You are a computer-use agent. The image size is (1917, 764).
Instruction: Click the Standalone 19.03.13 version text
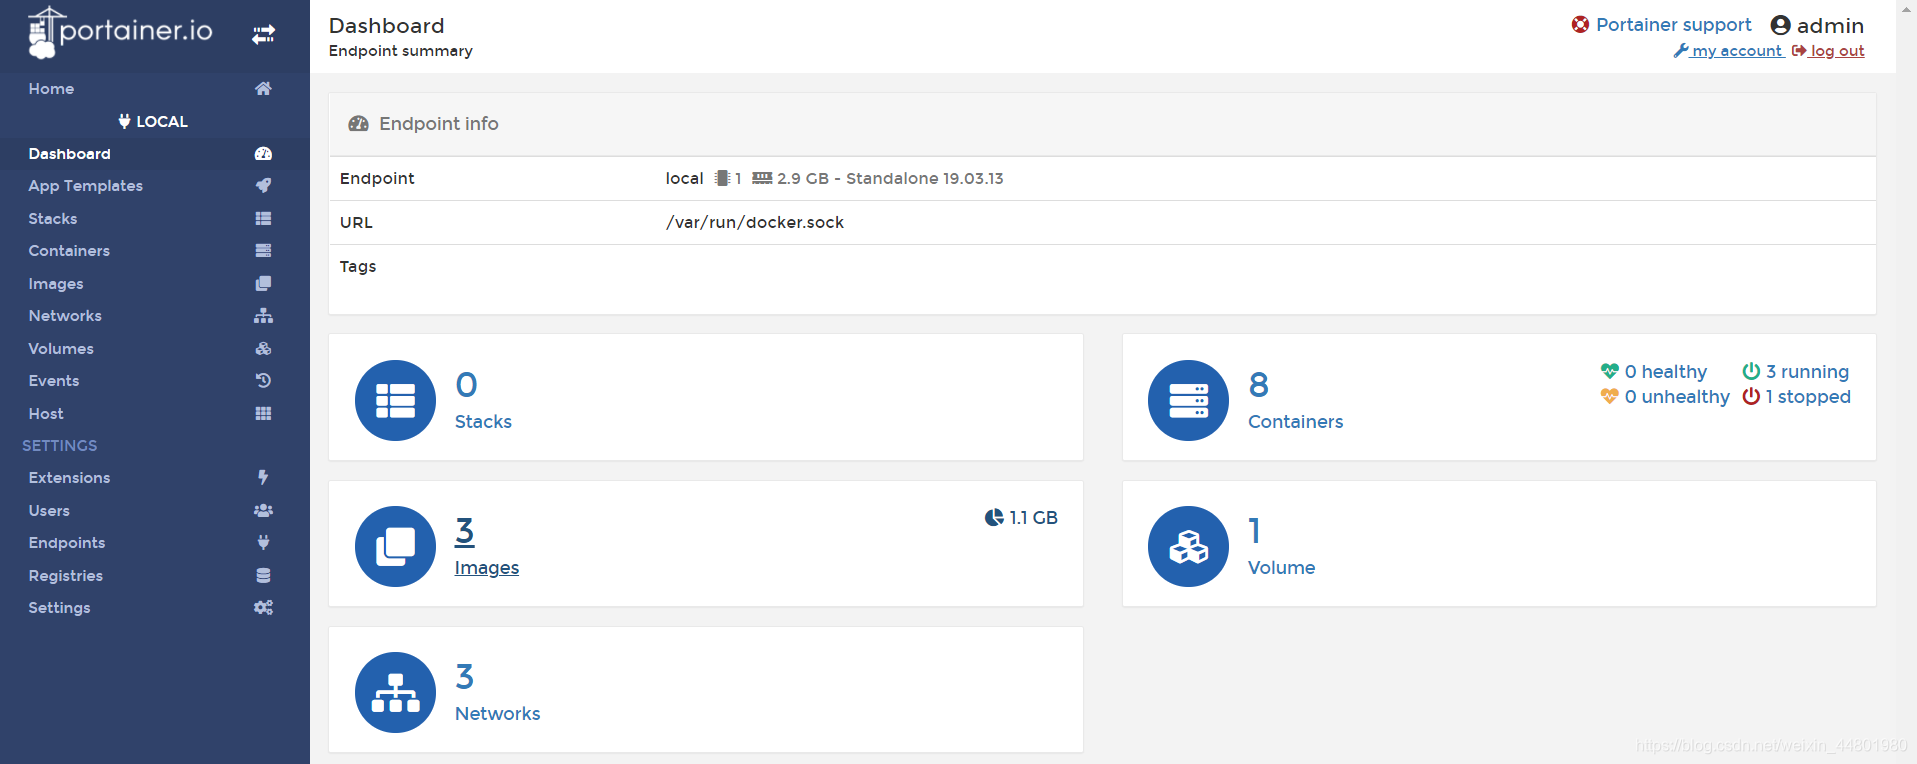pyautogui.click(x=925, y=178)
